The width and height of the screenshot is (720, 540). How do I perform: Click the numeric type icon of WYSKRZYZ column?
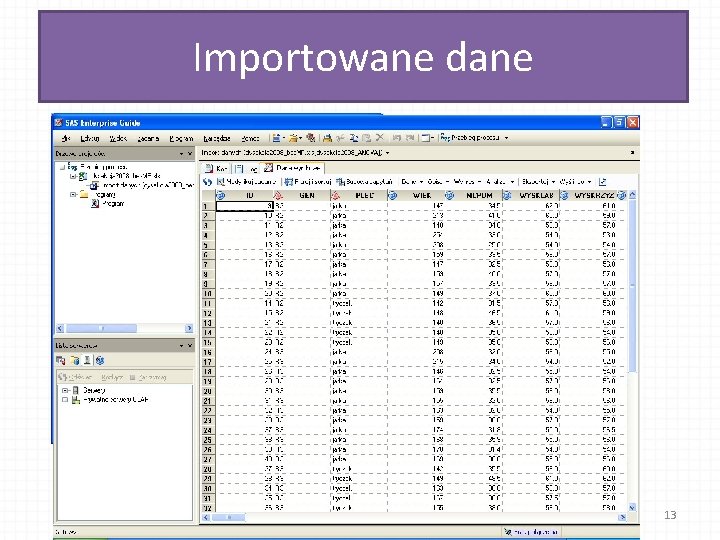[565, 195]
